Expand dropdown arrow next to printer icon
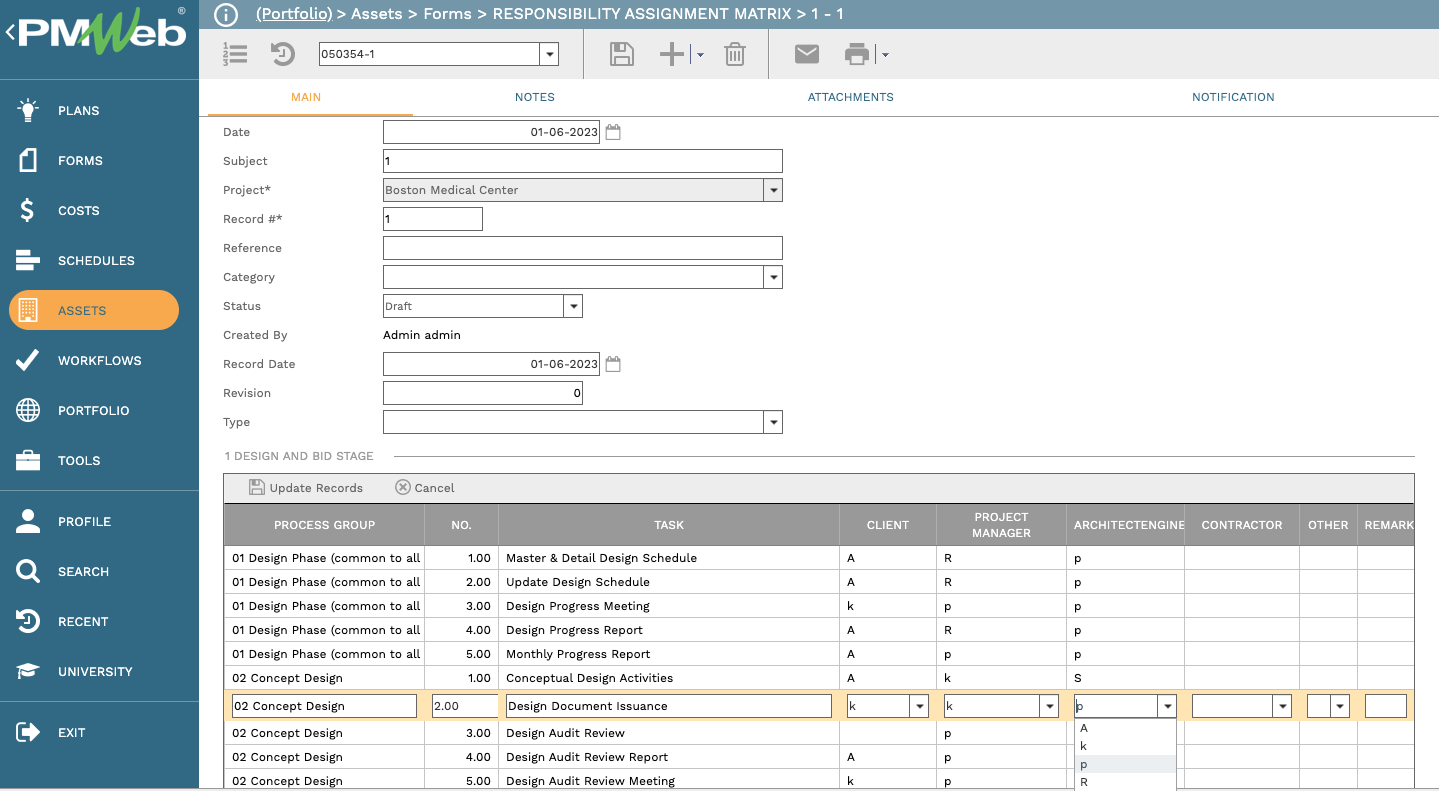 884,55
